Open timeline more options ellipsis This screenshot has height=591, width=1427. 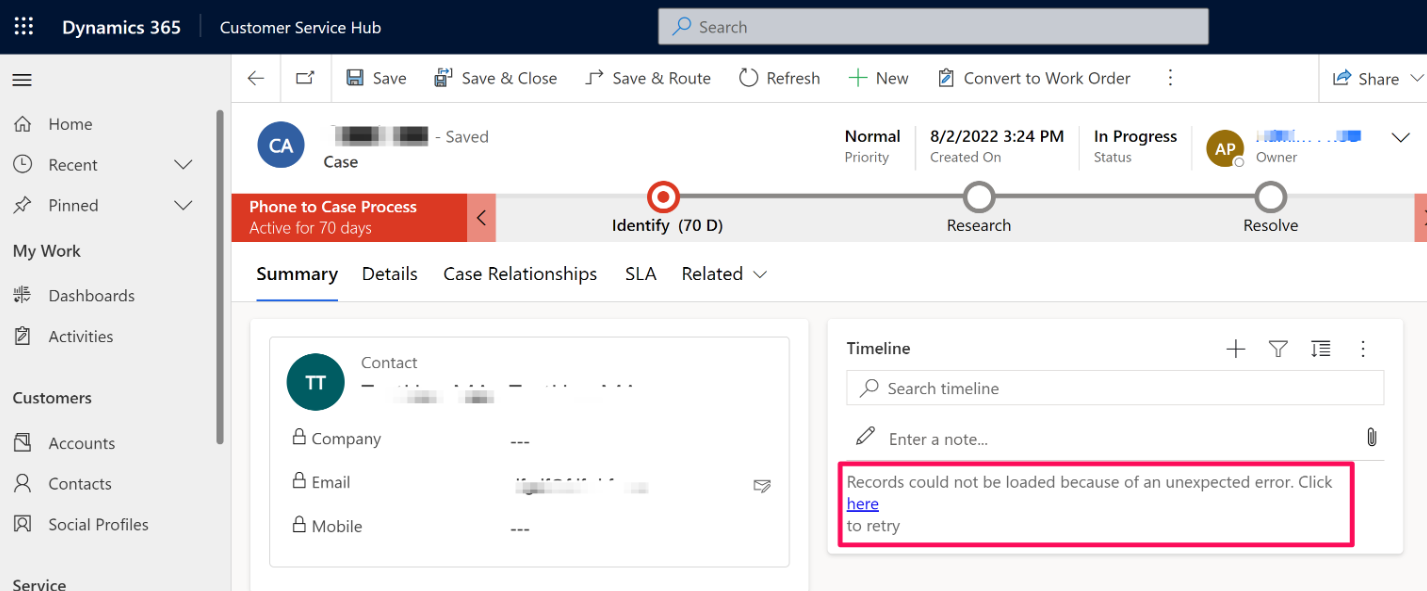1363,349
